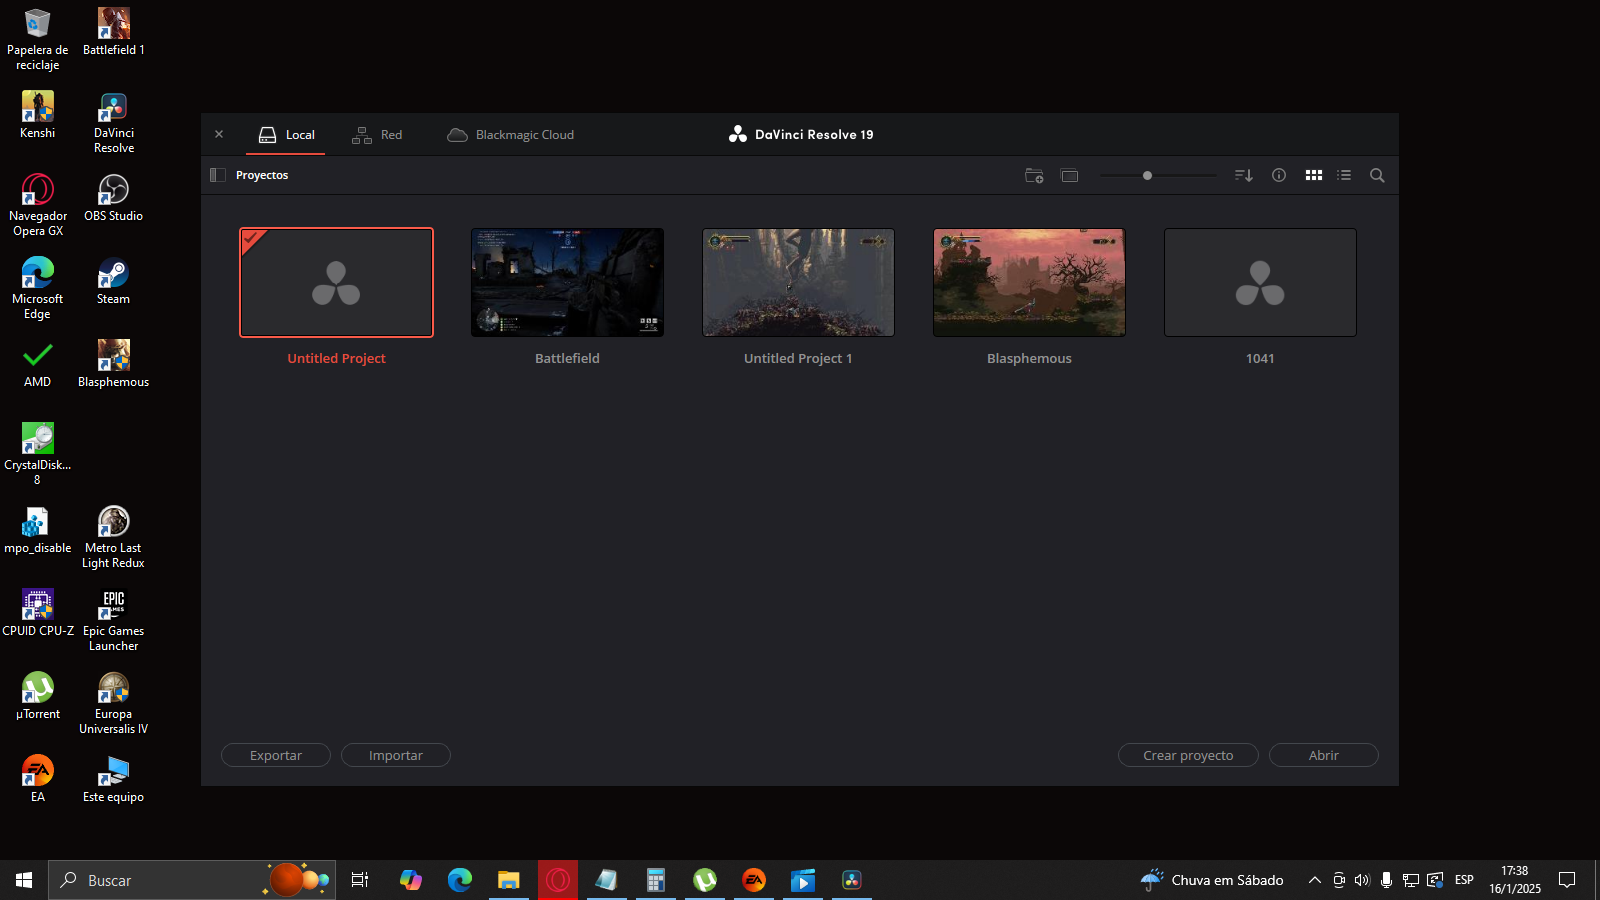Switch to thumbnail grid view
The height and width of the screenshot is (900, 1600).
tap(1313, 175)
